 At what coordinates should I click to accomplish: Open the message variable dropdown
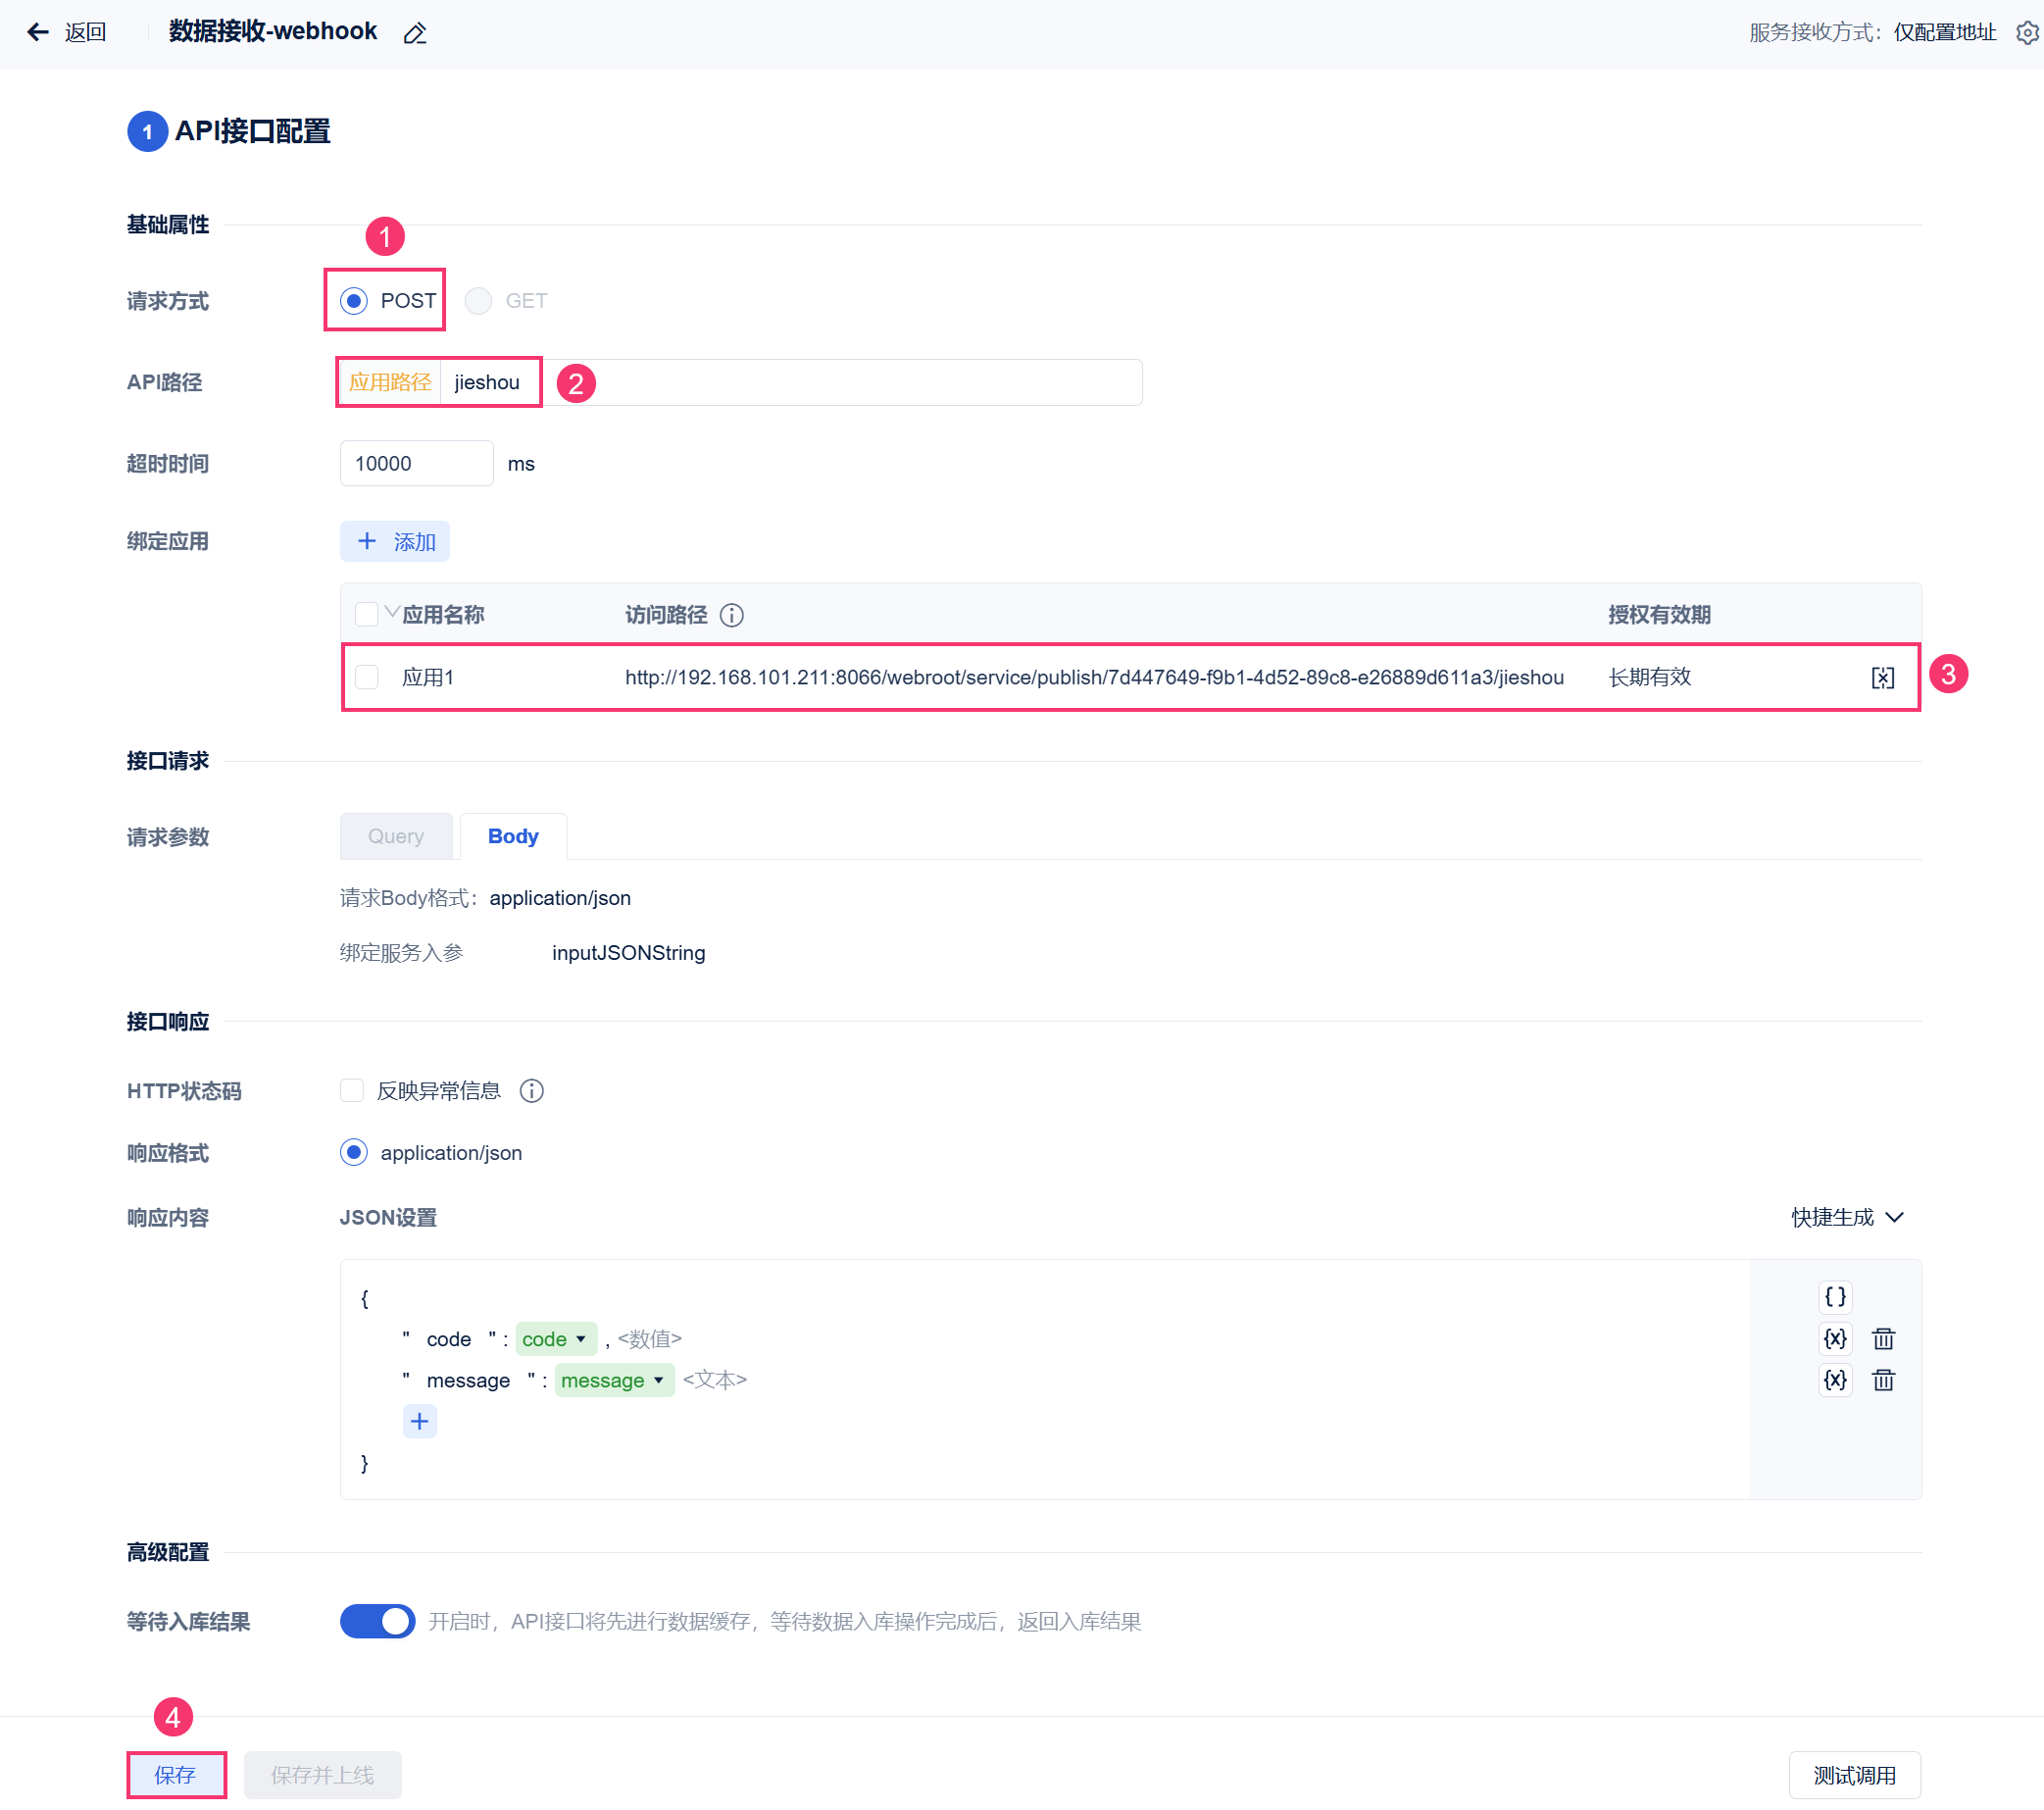615,1381
